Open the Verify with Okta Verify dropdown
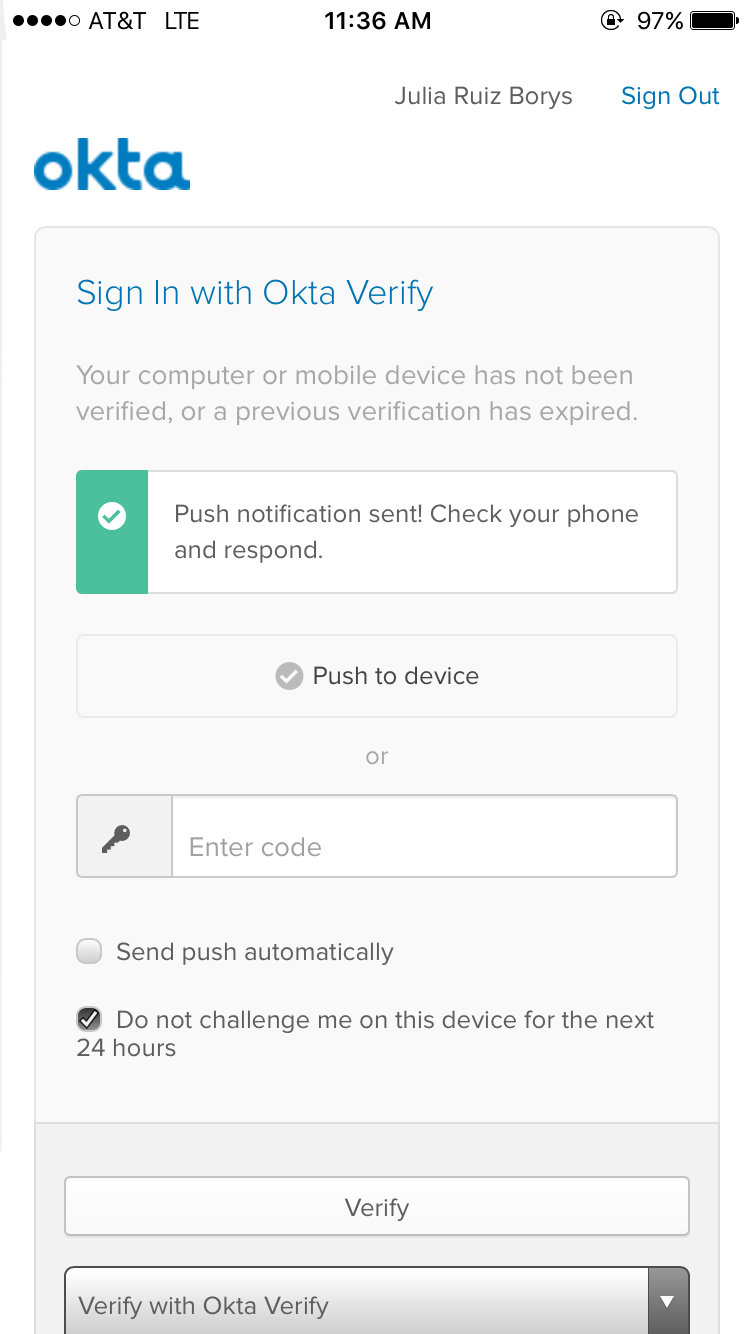This screenshot has height=1334, width=750. 377,1304
